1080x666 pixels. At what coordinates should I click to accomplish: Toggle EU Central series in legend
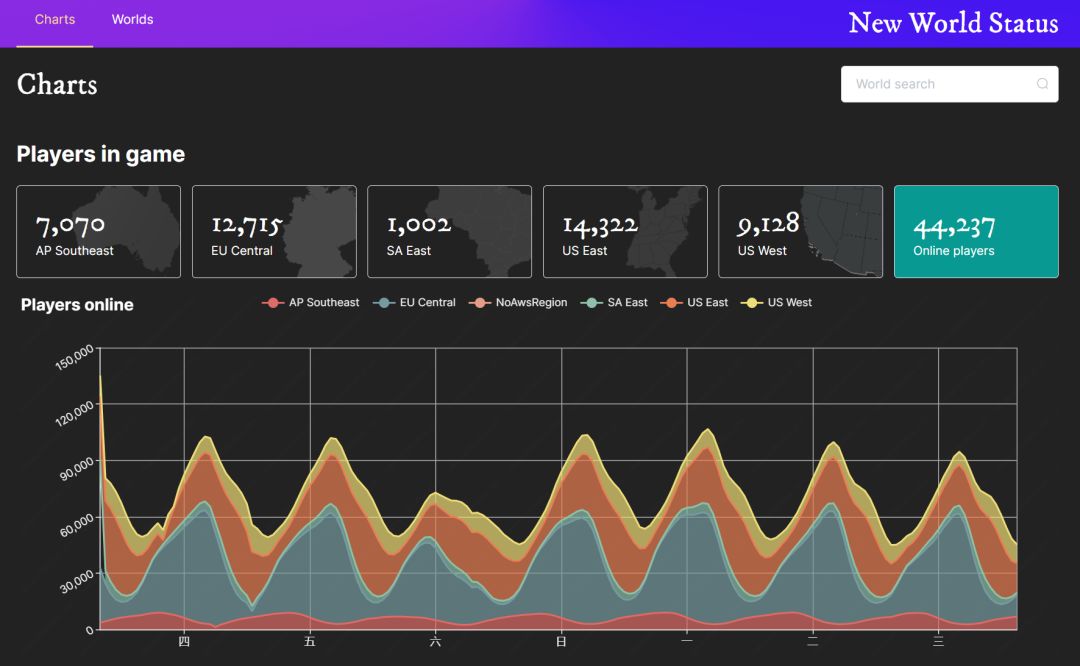(415, 303)
